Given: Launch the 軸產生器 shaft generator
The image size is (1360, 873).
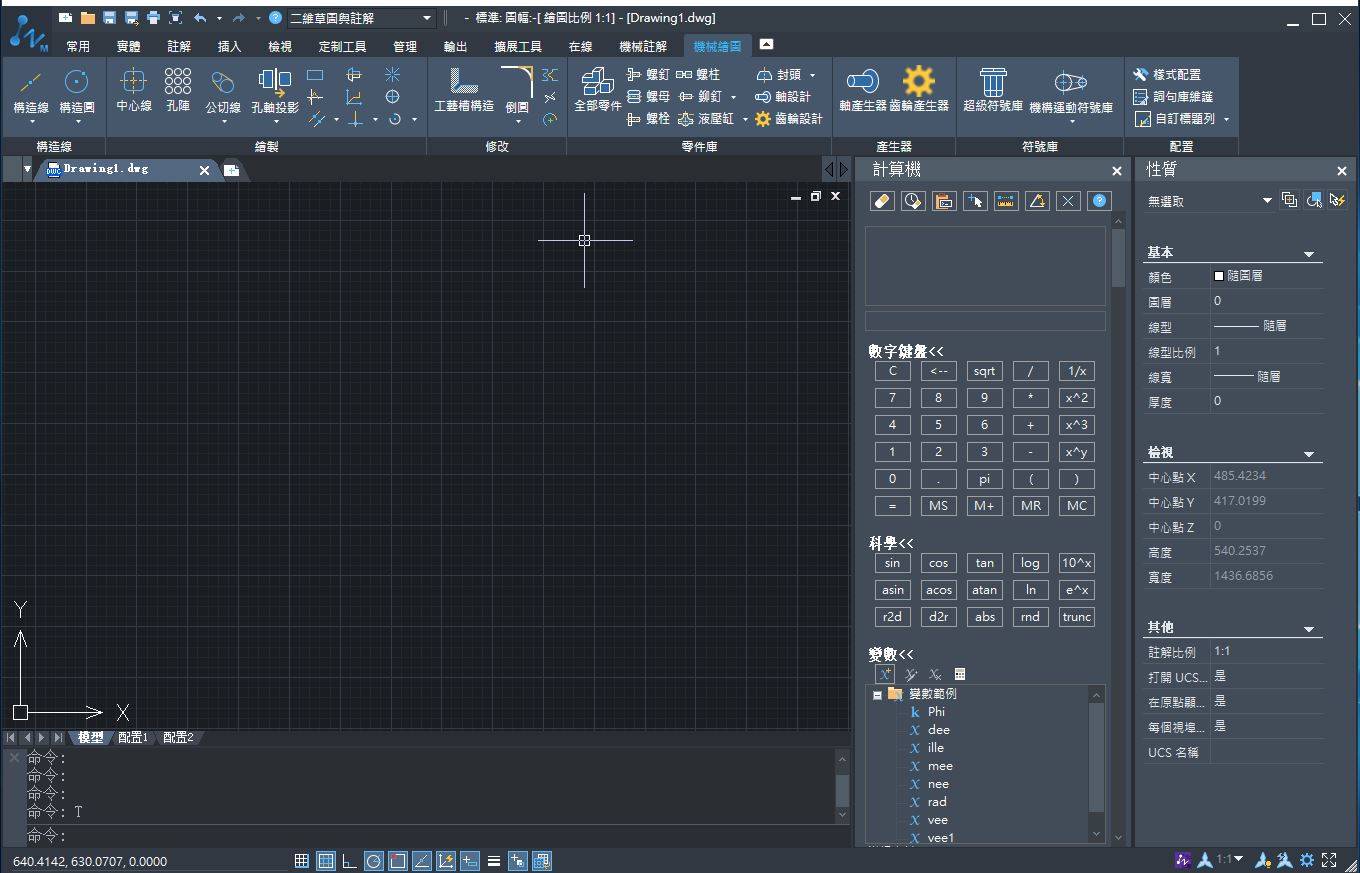Looking at the screenshot, I should pos(863,90).
